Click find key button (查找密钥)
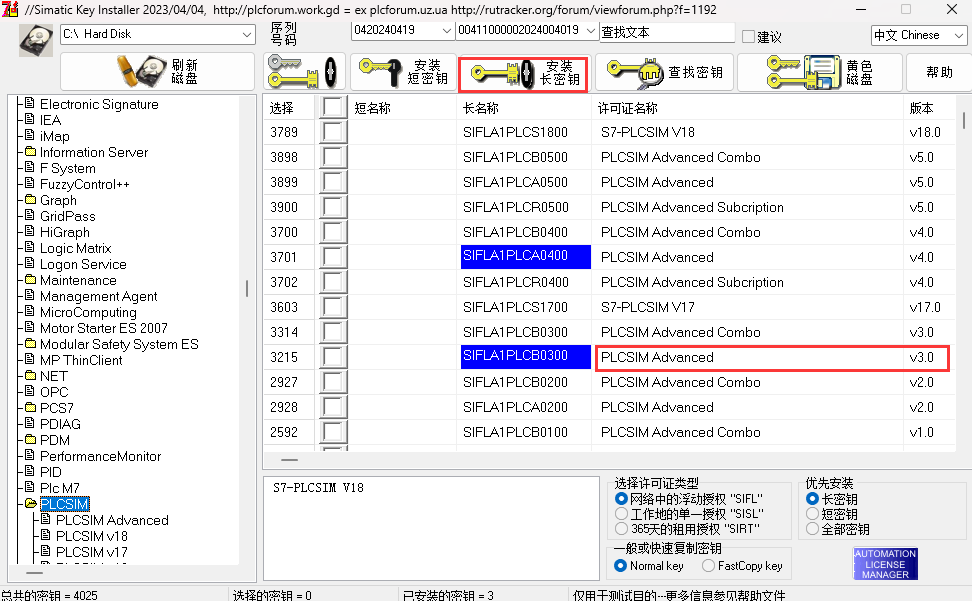This screenshot has width=972, height=601. (x=664, y=72)
